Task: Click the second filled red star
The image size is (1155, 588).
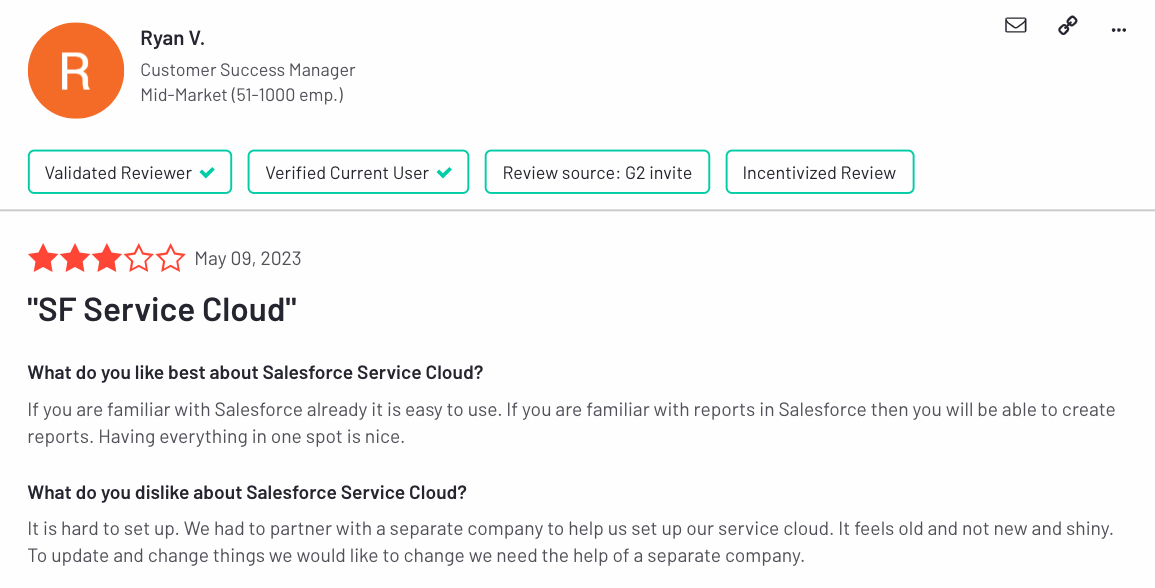Action: click(74, 259)
